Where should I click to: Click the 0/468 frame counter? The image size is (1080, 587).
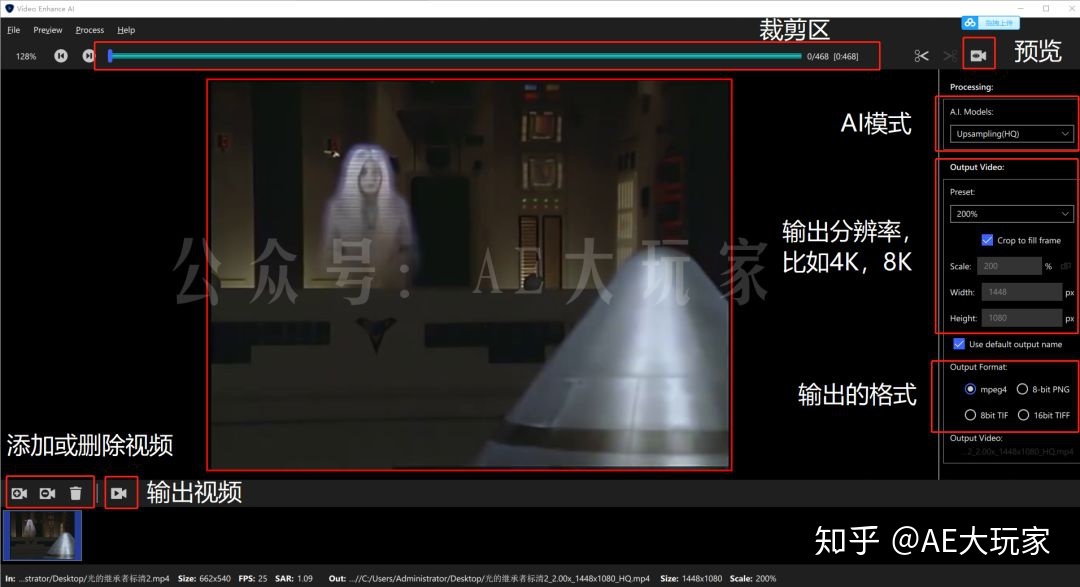pos(818,56)
